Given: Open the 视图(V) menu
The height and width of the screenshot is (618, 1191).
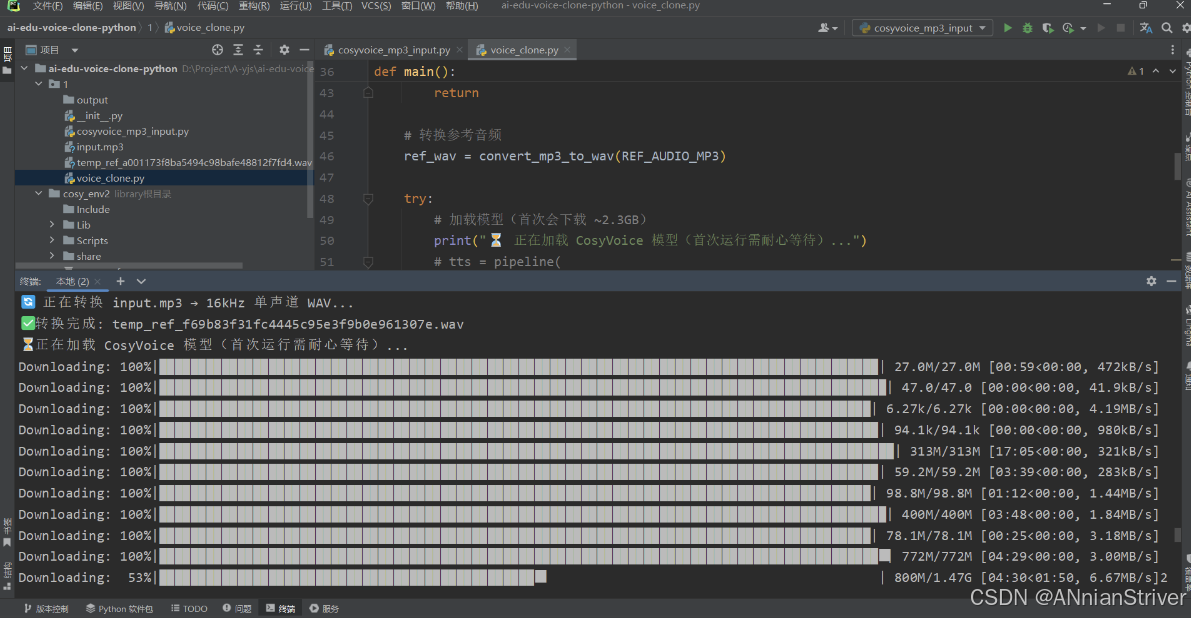Looking at the screenshot, I should coord(128,6).
